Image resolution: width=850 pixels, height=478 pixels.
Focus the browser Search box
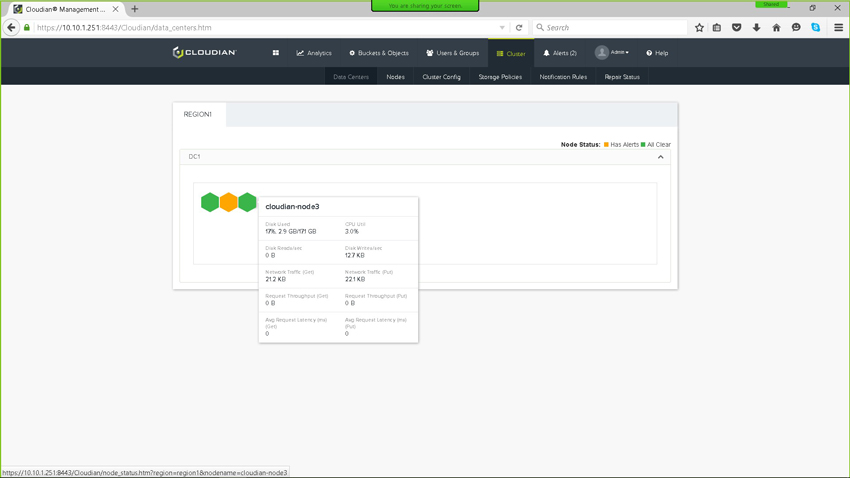[610, 28]
